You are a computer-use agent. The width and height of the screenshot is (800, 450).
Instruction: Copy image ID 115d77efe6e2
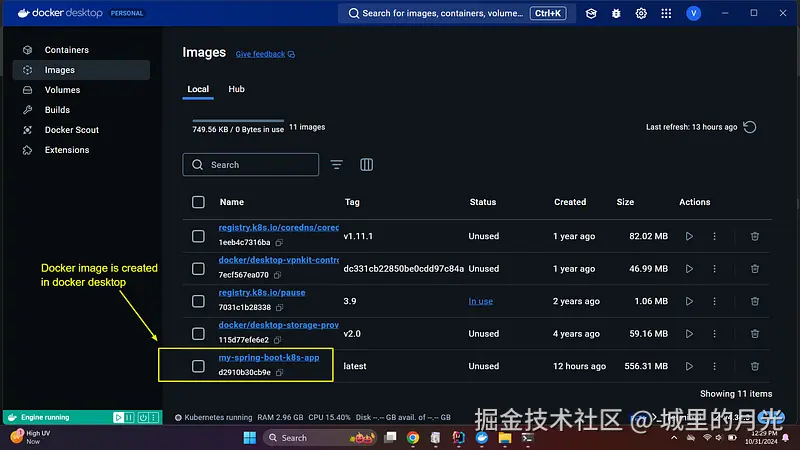pyautogui.click(x=277, y=340)
